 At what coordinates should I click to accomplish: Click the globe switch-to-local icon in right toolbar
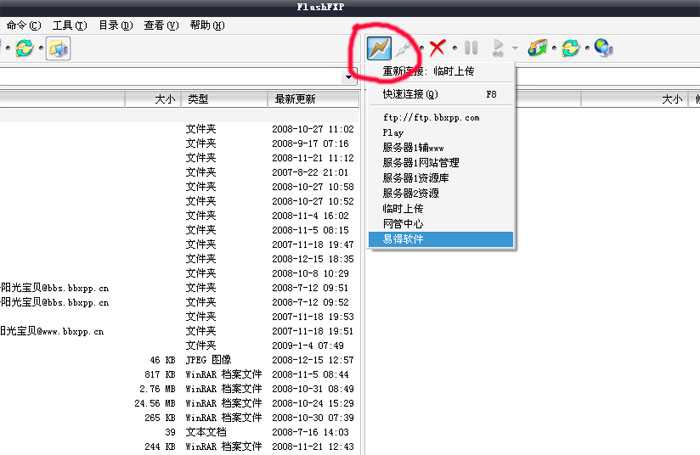[x=604, y=48]
